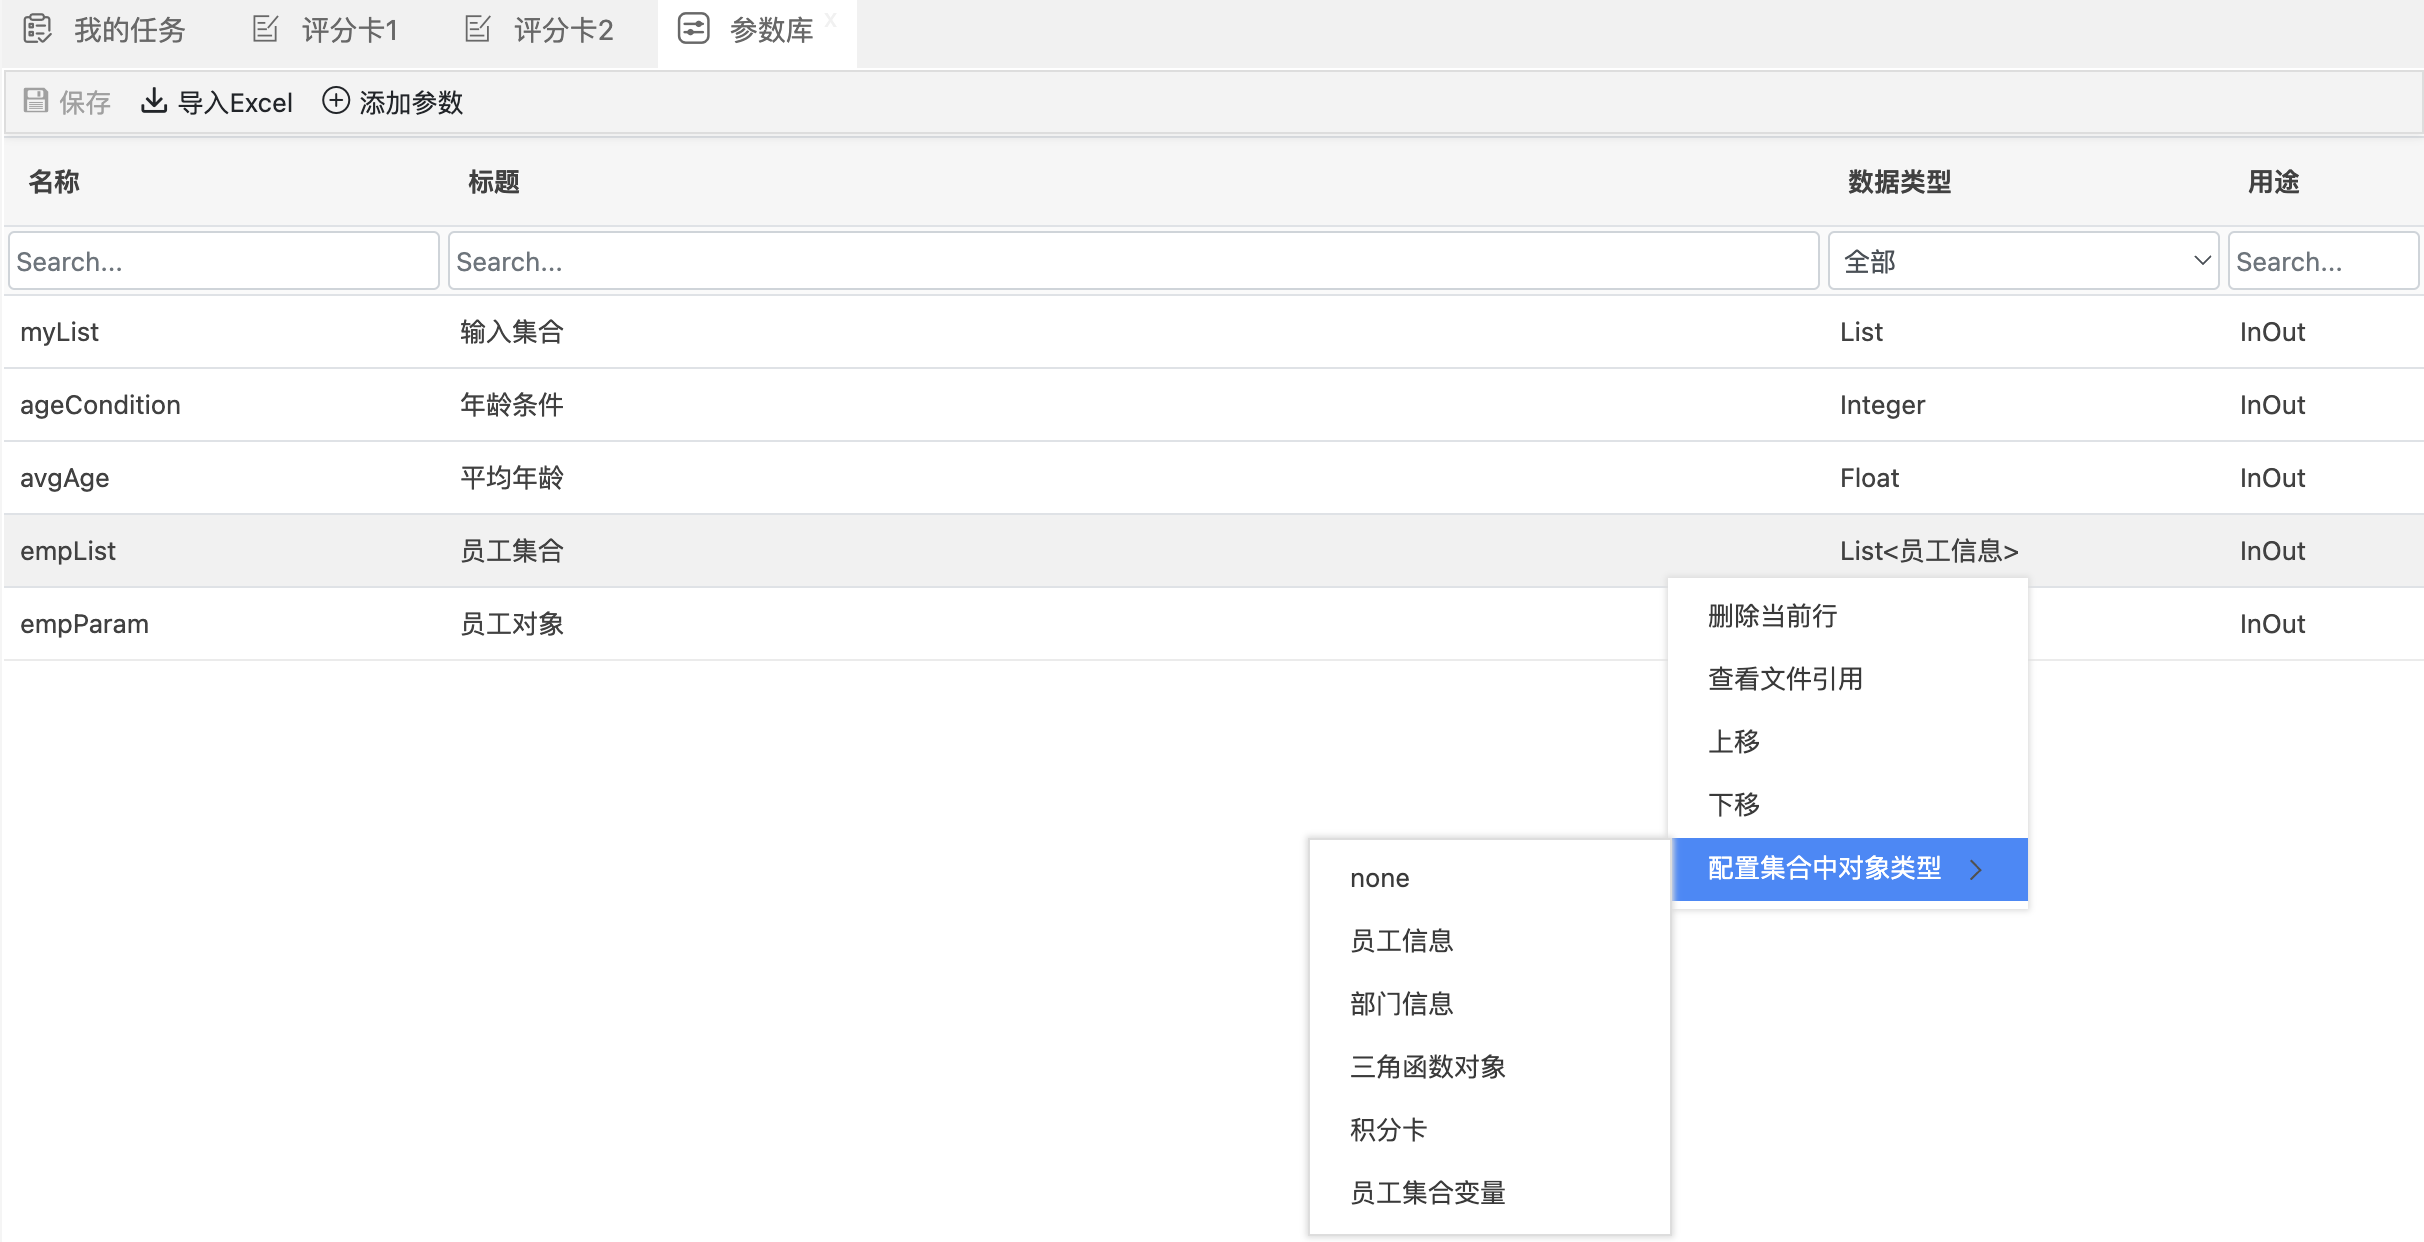Click the import Excel download icon
The width and height of the screenshot is (2424, 1242).
click(x=153, y=101)
